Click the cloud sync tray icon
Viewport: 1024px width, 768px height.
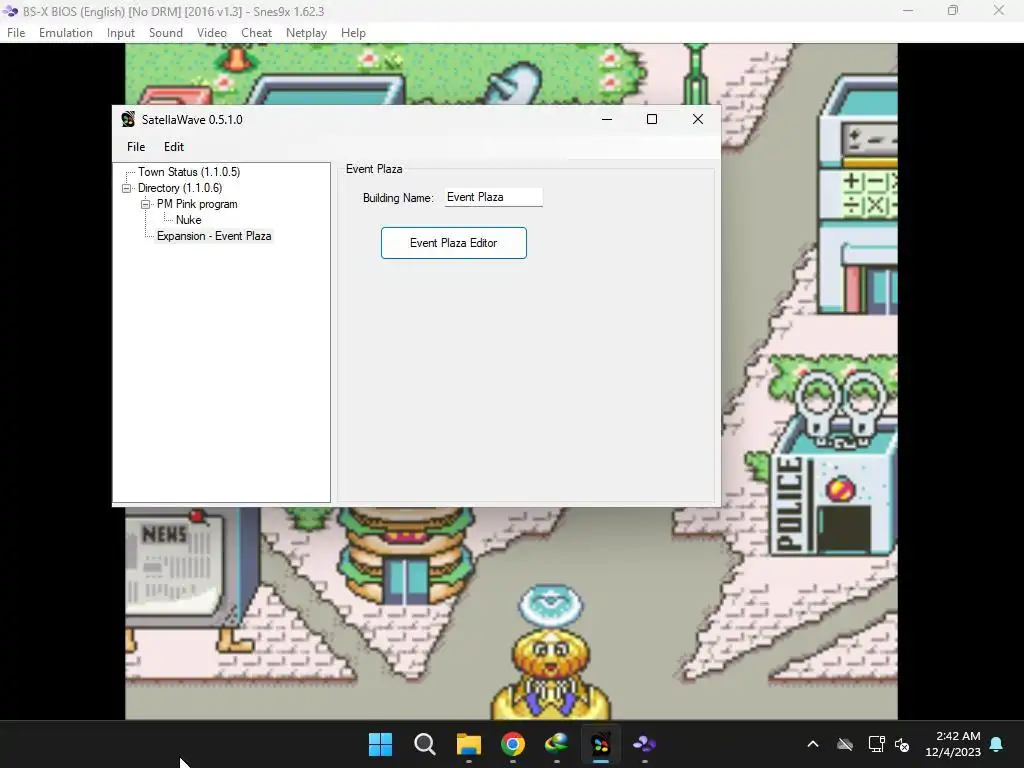click(845, 744)
